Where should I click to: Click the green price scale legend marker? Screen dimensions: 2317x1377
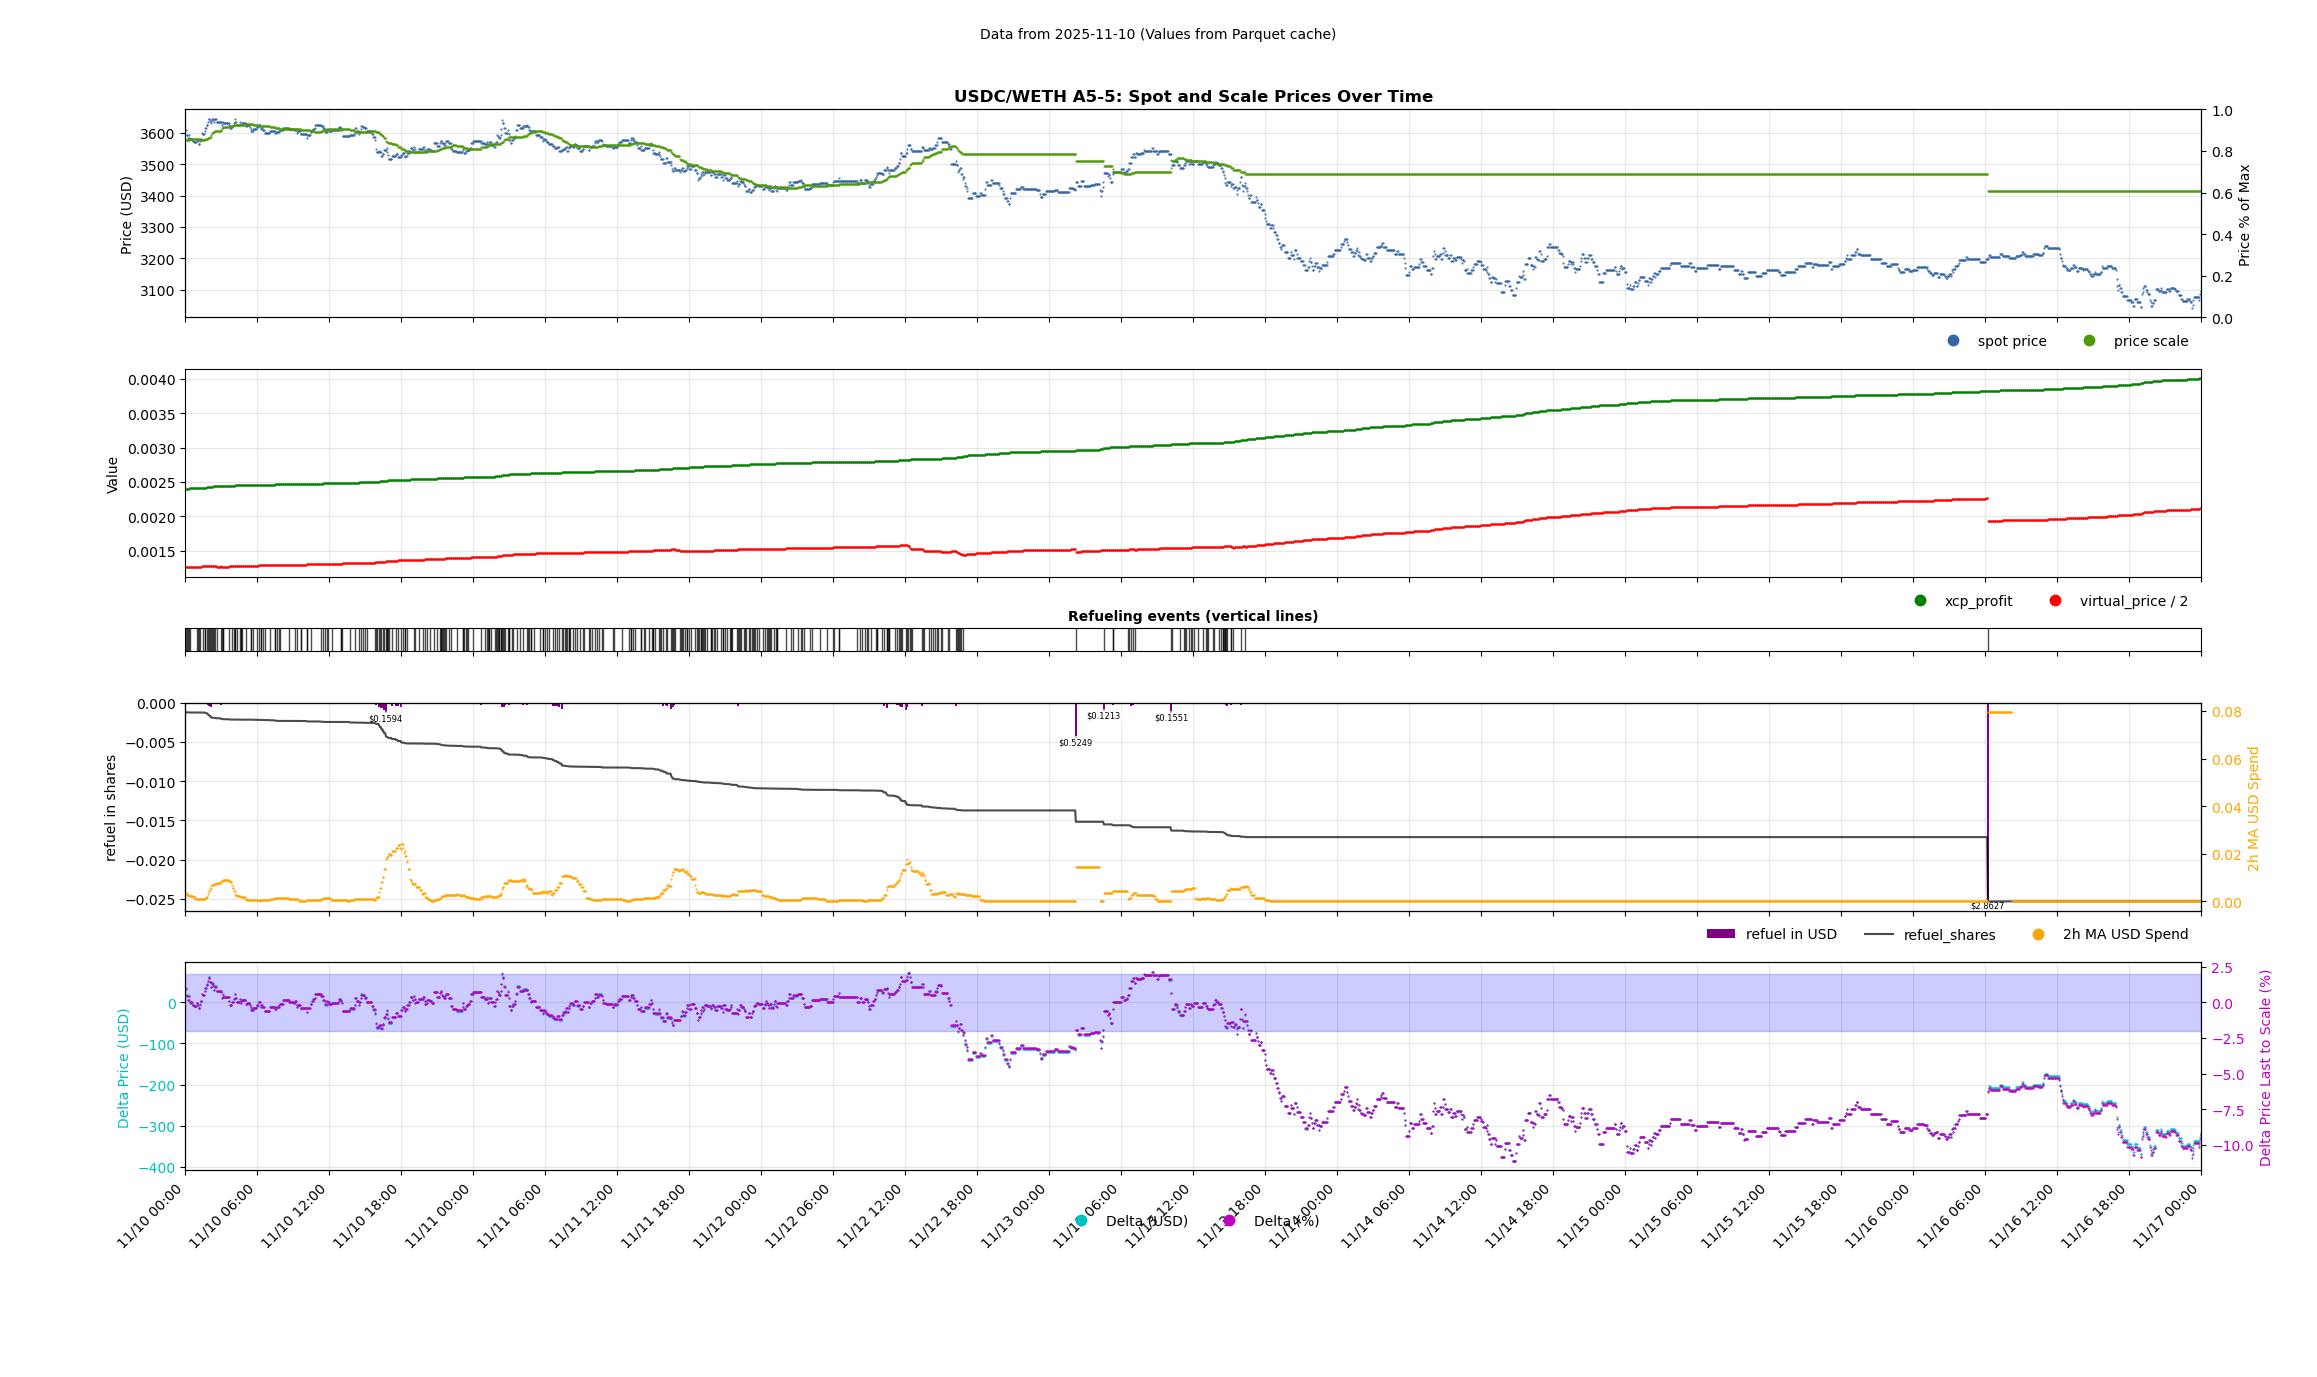(2089, 341)
